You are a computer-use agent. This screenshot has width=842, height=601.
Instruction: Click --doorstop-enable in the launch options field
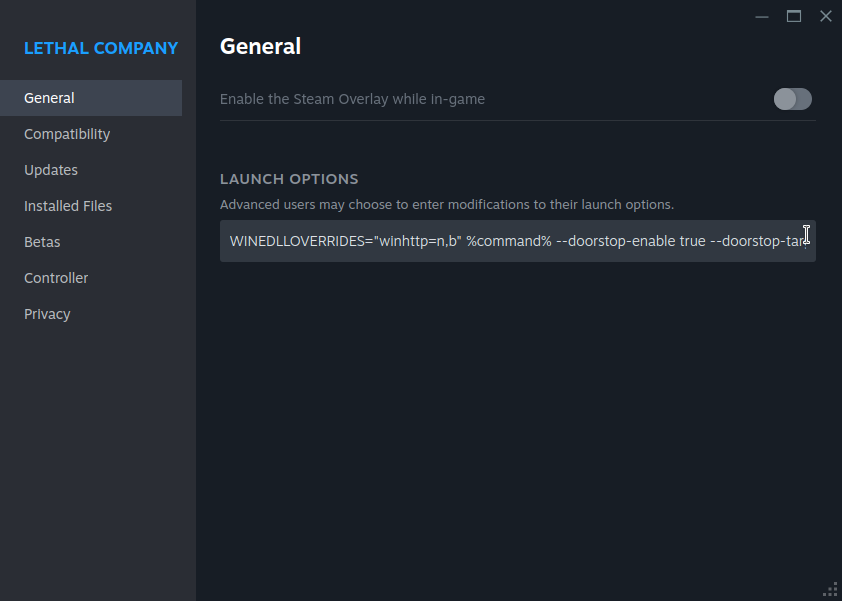[x=616, y=242]
